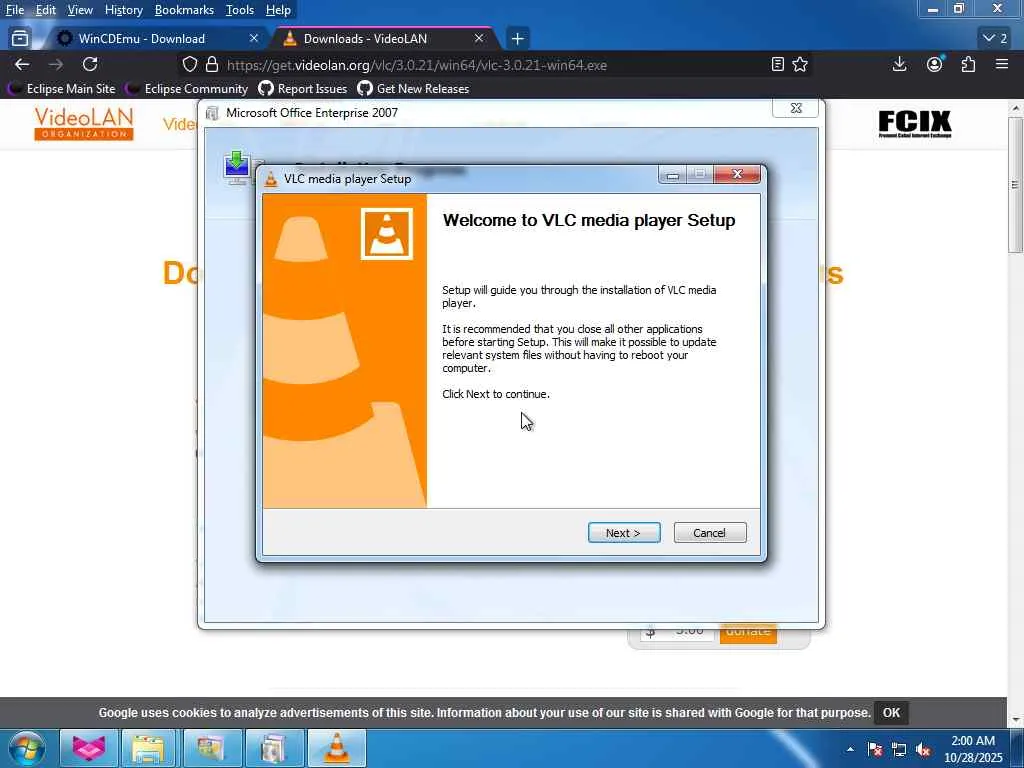Open the Edit menu
Screen dimensions: 1024x768
coord(46,10)
